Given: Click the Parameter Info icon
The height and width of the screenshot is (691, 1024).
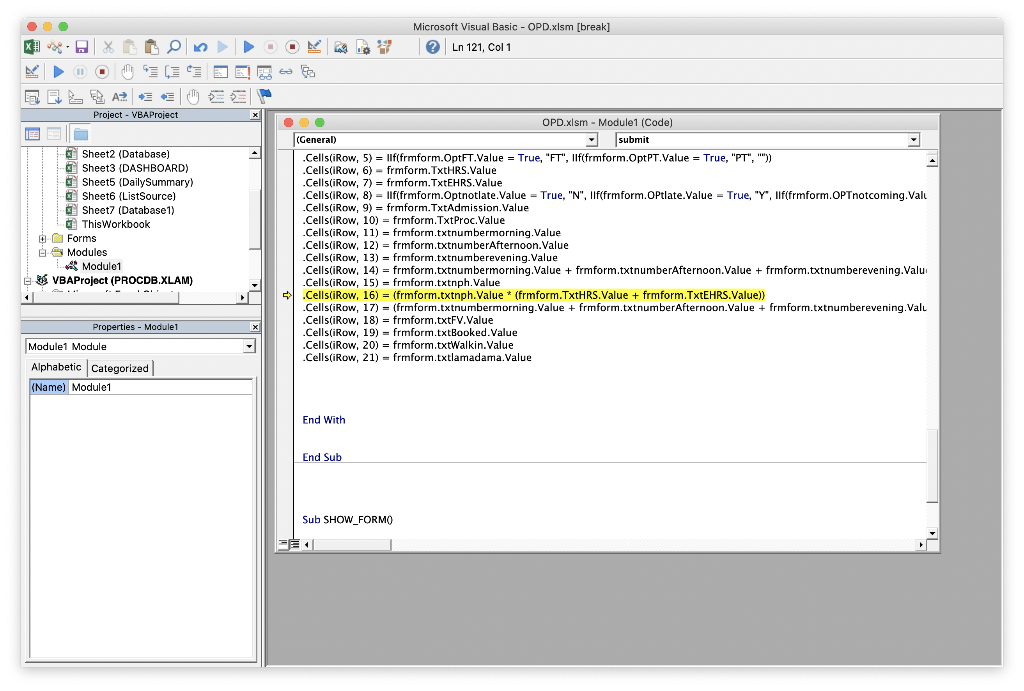Looking at the screenshot, I should pos(97,97).
